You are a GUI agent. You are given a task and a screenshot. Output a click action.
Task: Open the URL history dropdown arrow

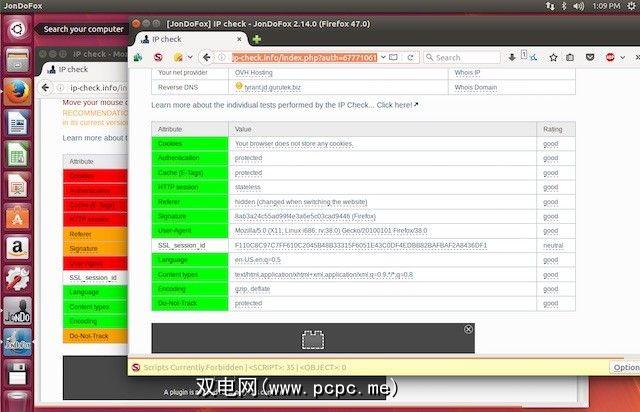coord(383,58)
